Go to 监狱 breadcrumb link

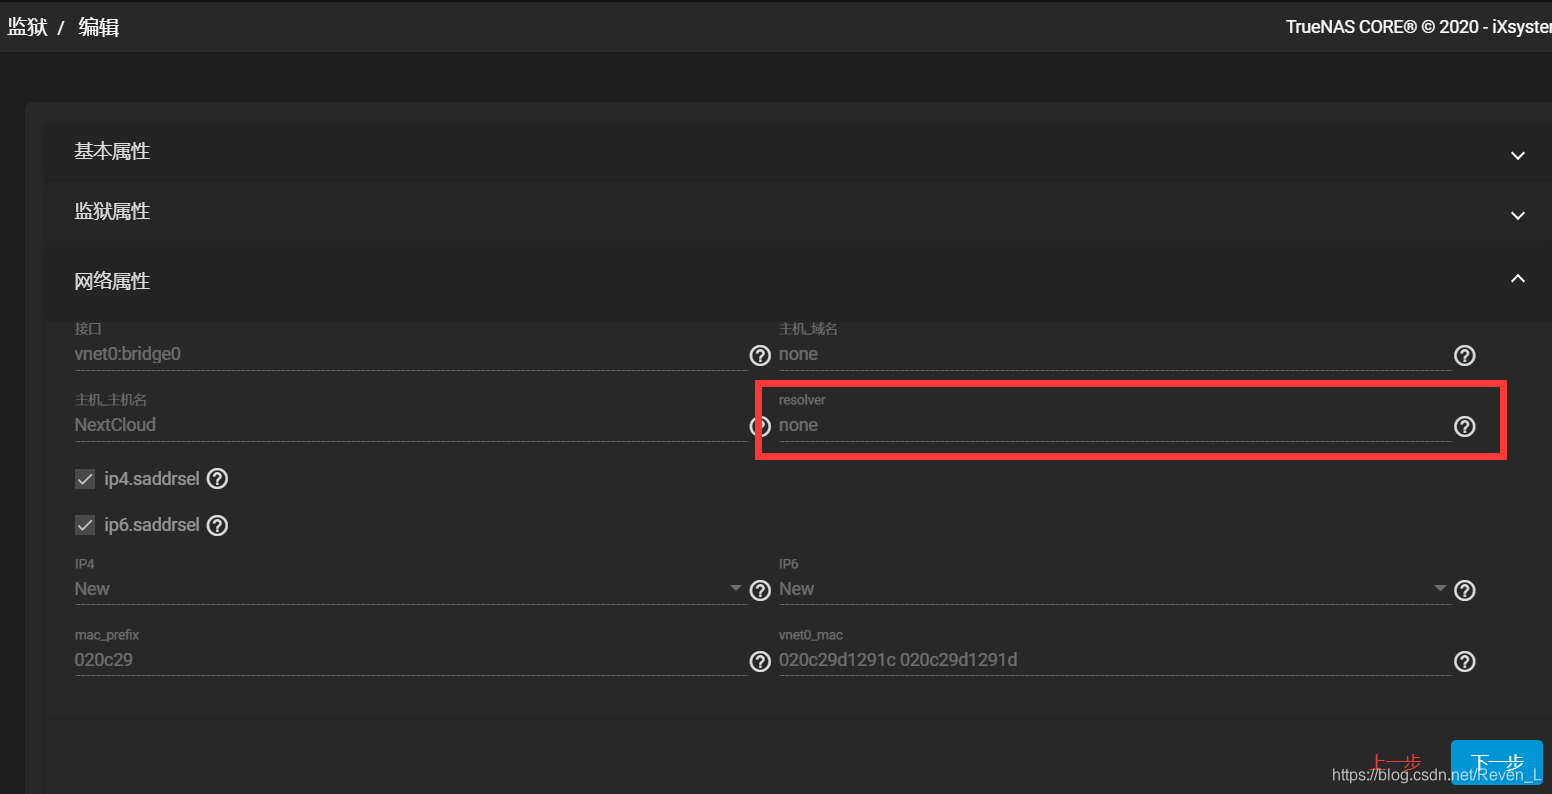[x=28, y=27]
